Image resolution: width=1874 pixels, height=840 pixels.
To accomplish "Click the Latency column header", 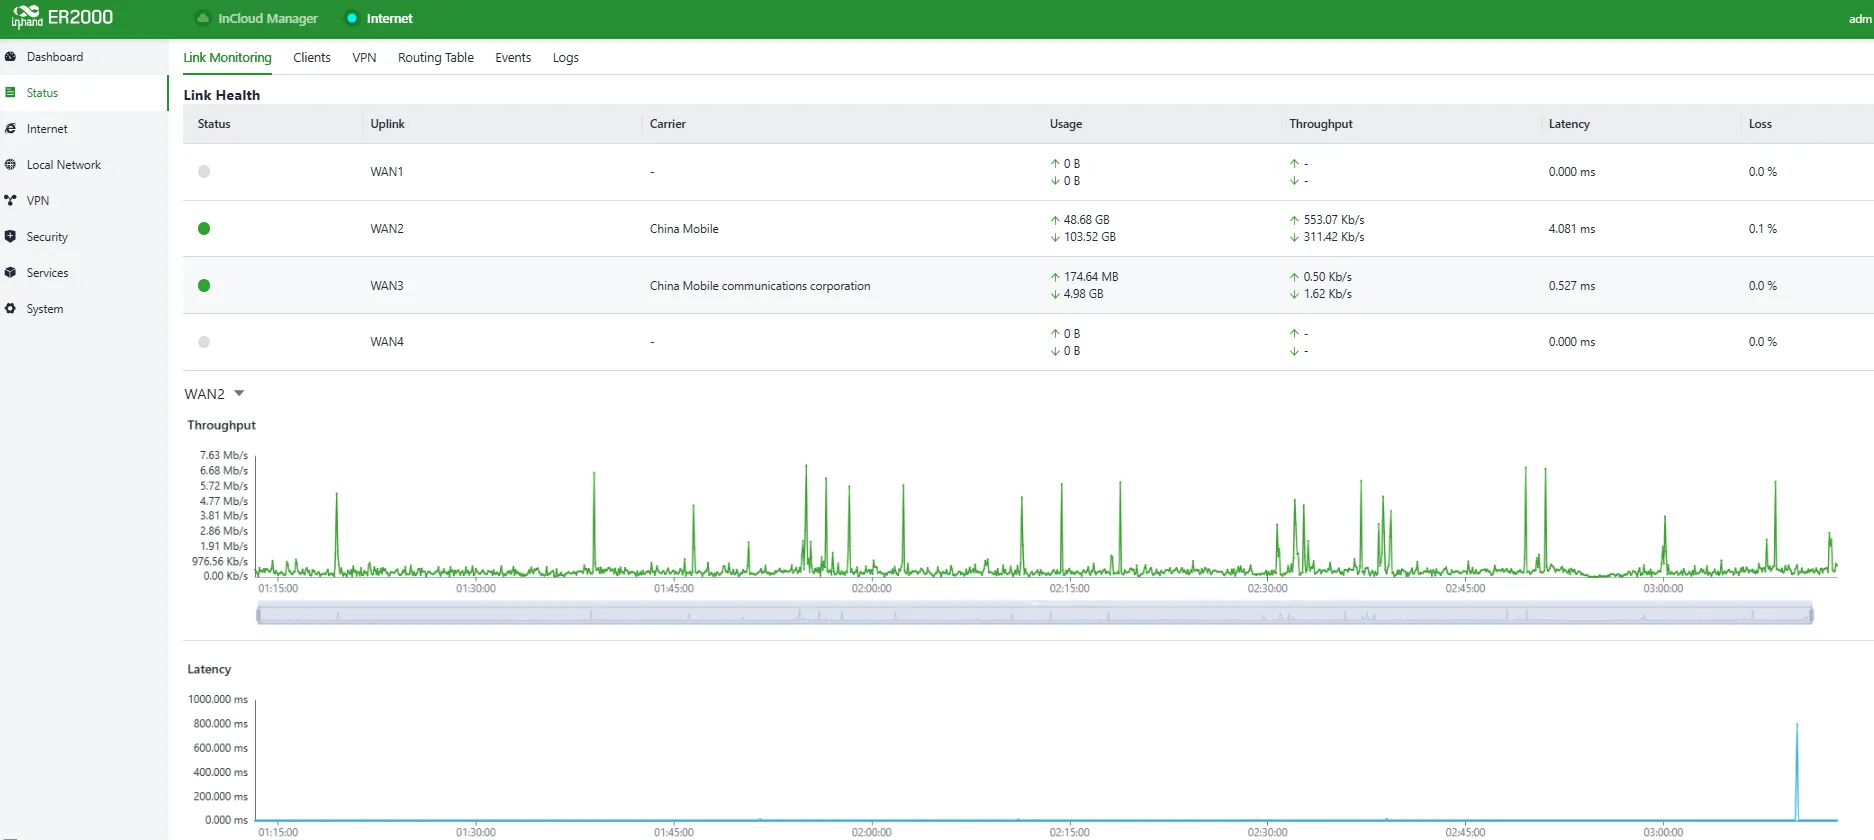I will tap(1569, 124).
